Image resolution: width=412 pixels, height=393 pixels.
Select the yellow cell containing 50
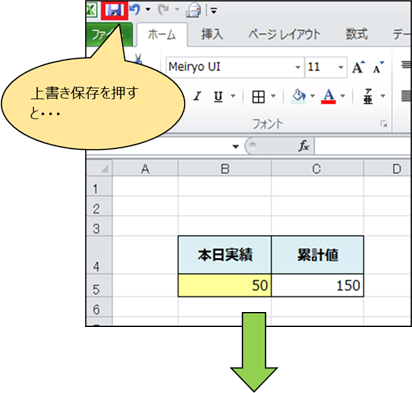click(225, 285)
